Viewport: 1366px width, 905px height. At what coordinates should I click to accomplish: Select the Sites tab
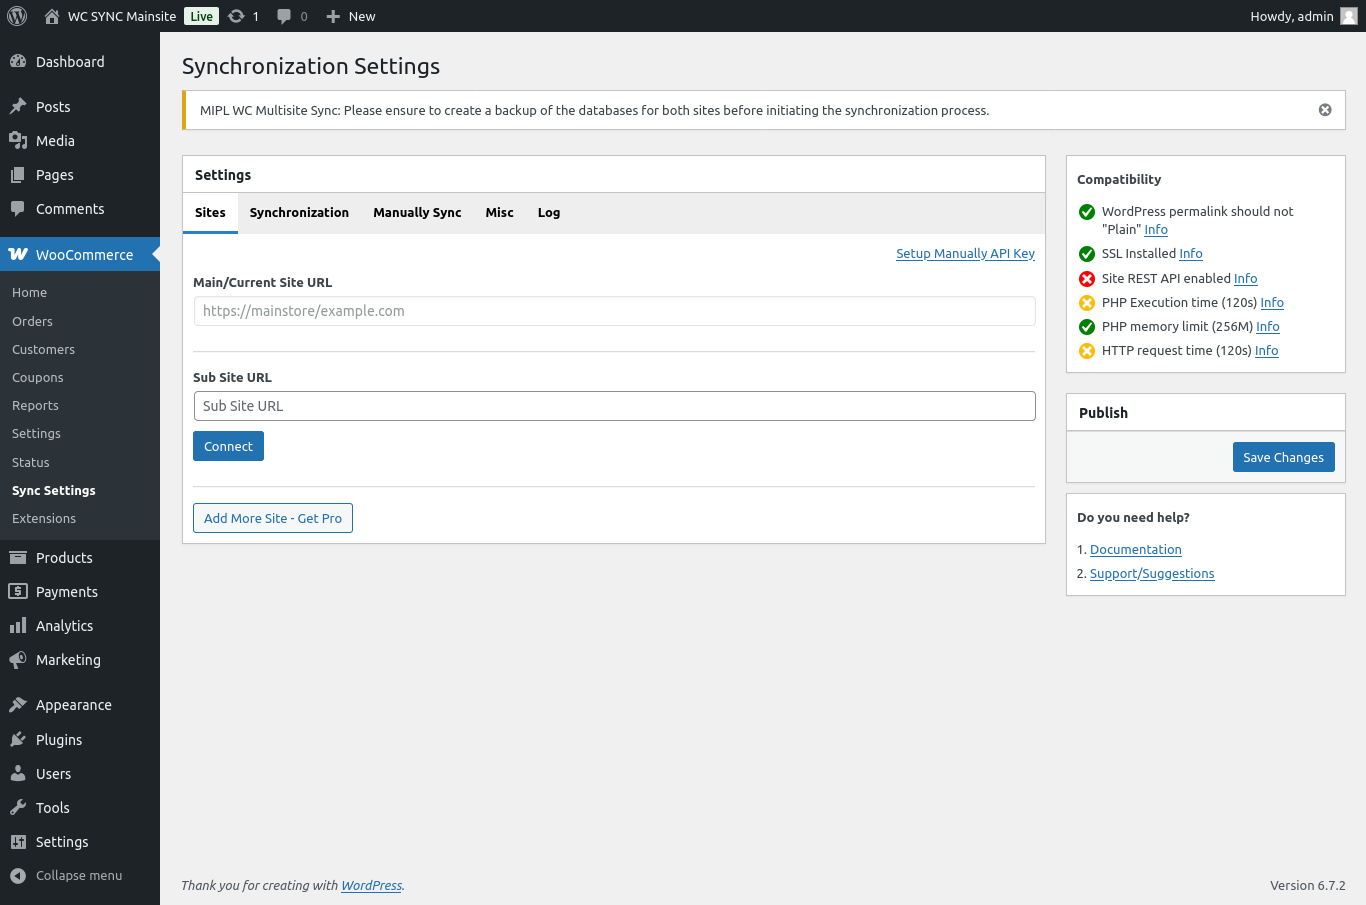point(210,213)
